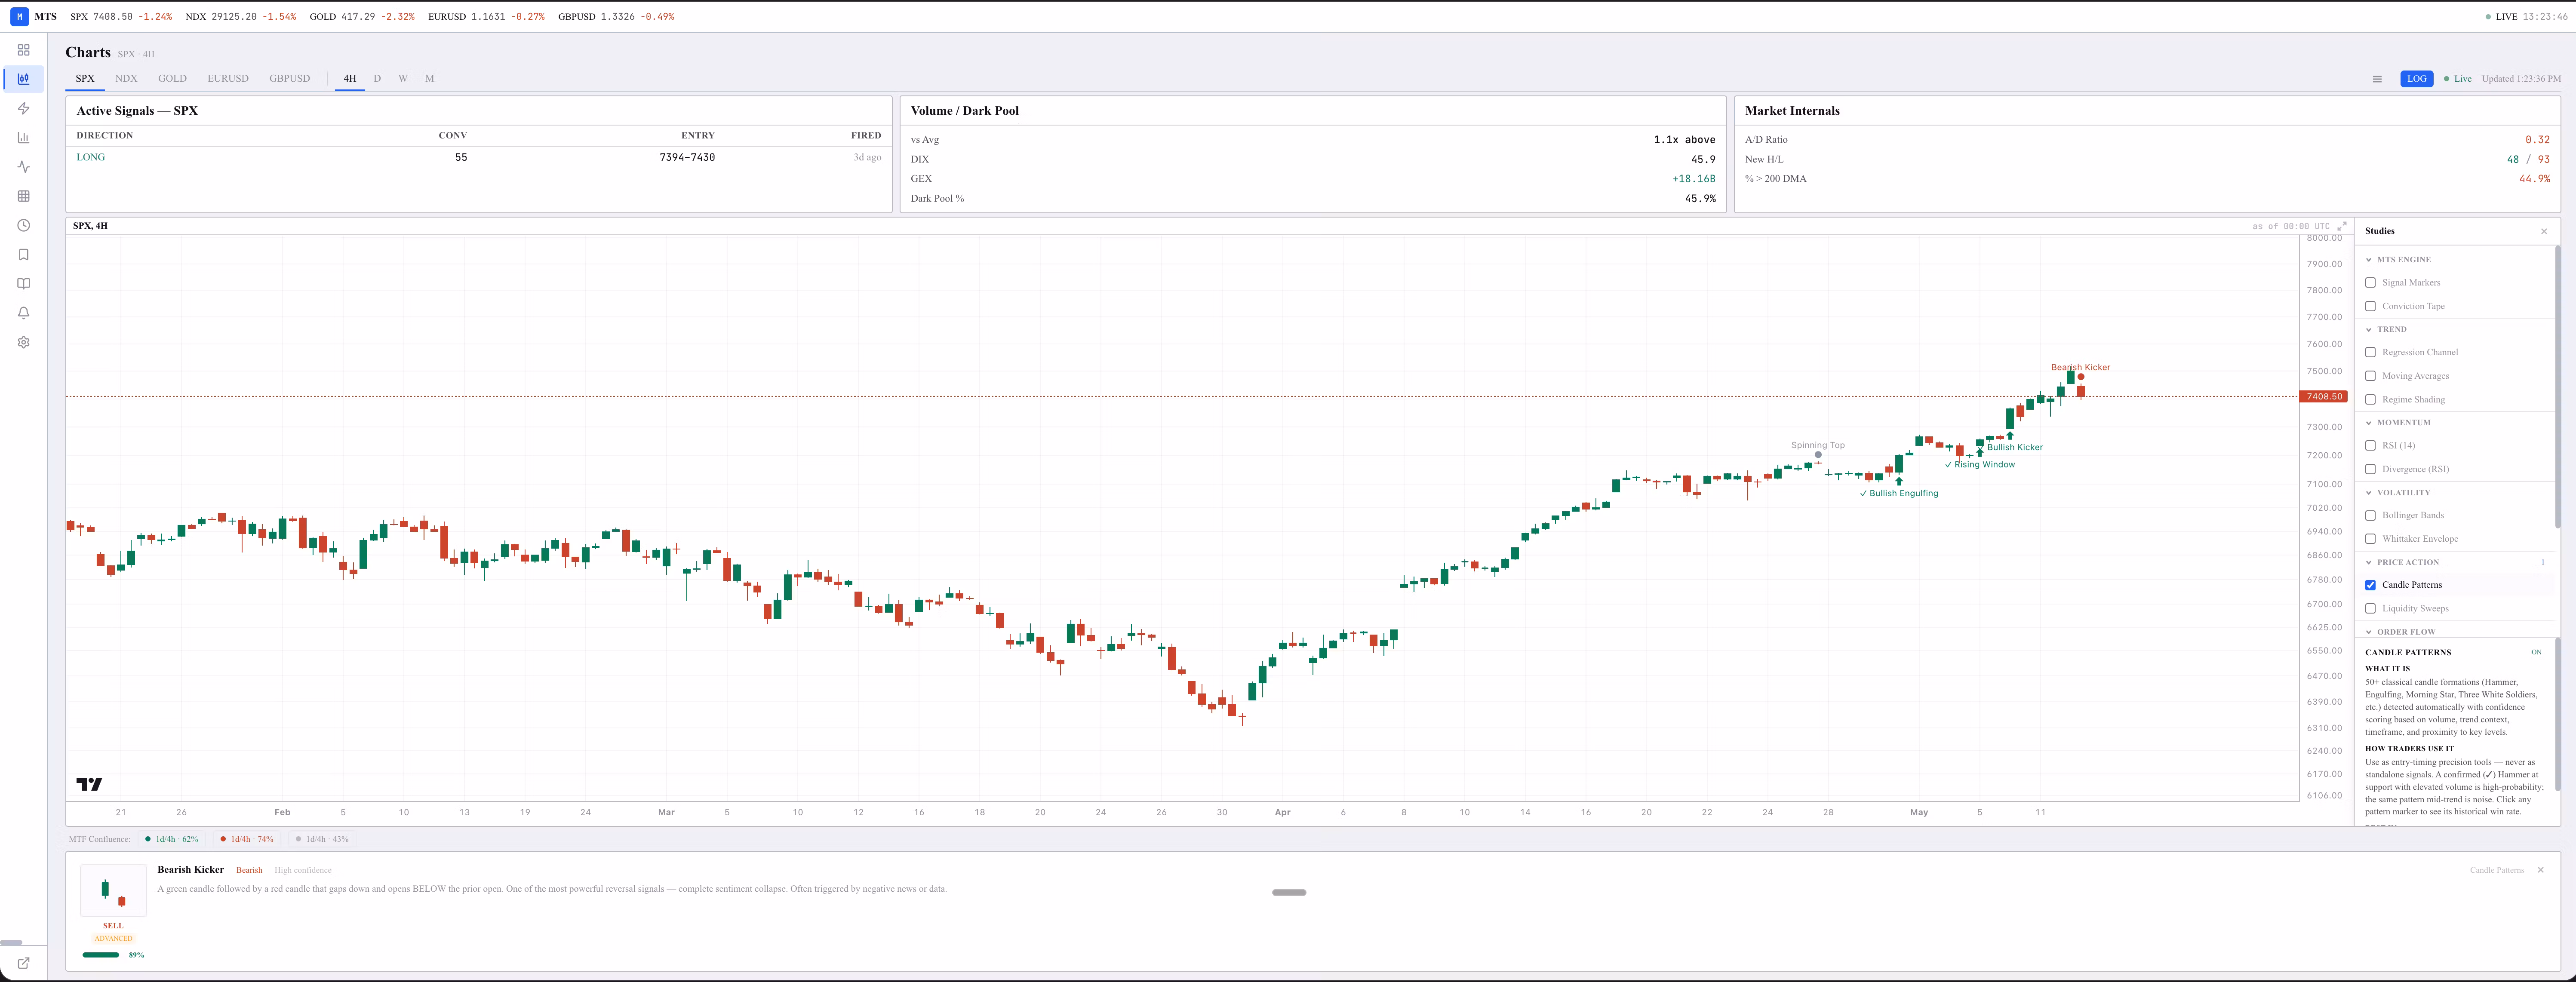Click the LONG signal direction in Active Signals
2576x982 pixels.
[x=91, y=158]
